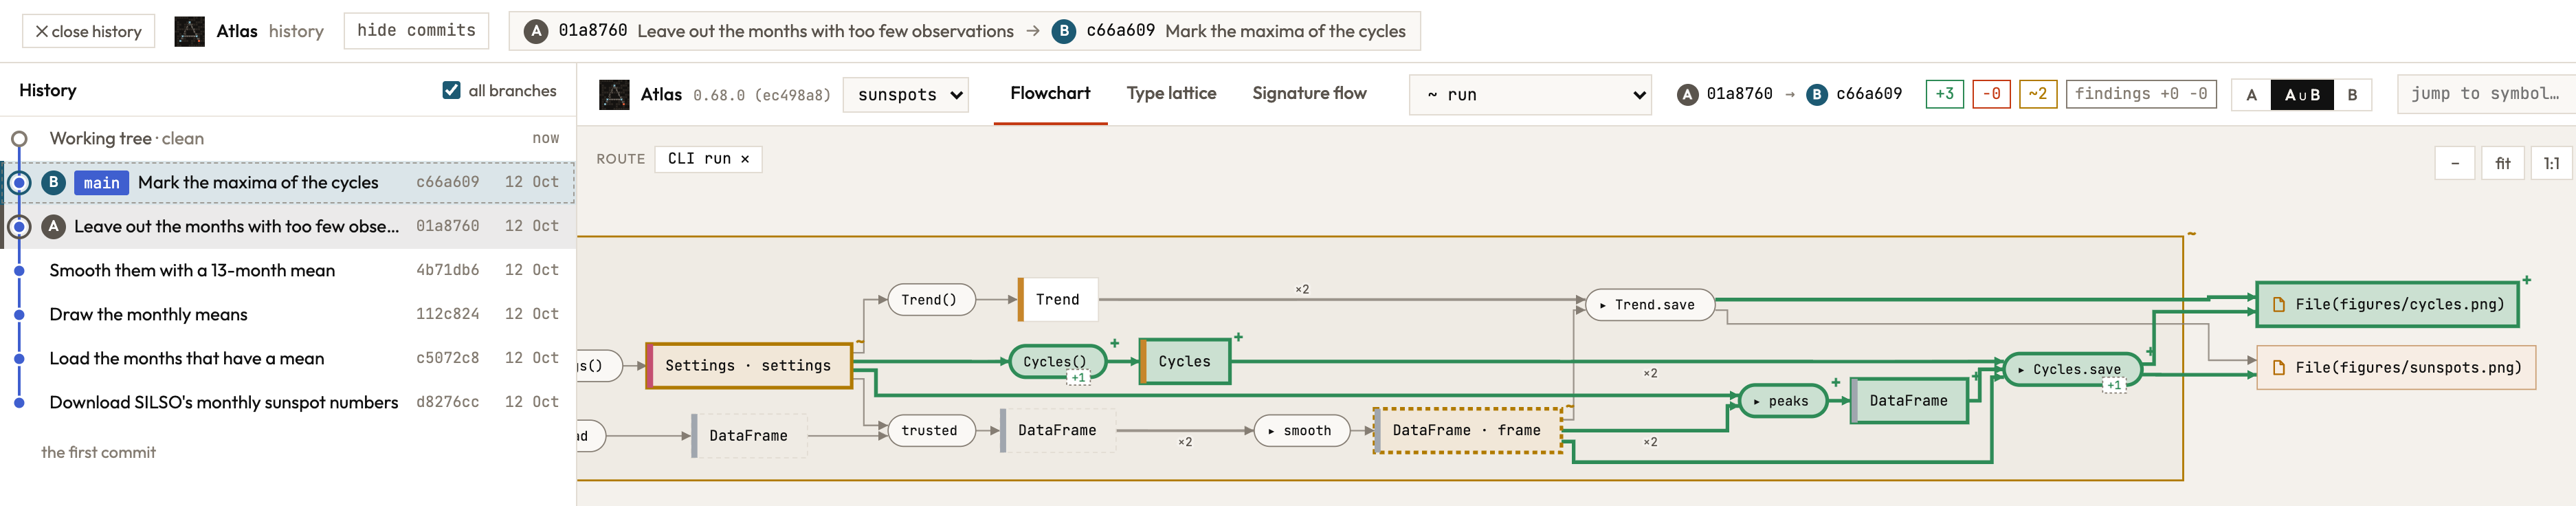The width and height of the screenshot is (2576, 506).
Task: Toggle the +3 additions filter
Action: [1944, 94]
